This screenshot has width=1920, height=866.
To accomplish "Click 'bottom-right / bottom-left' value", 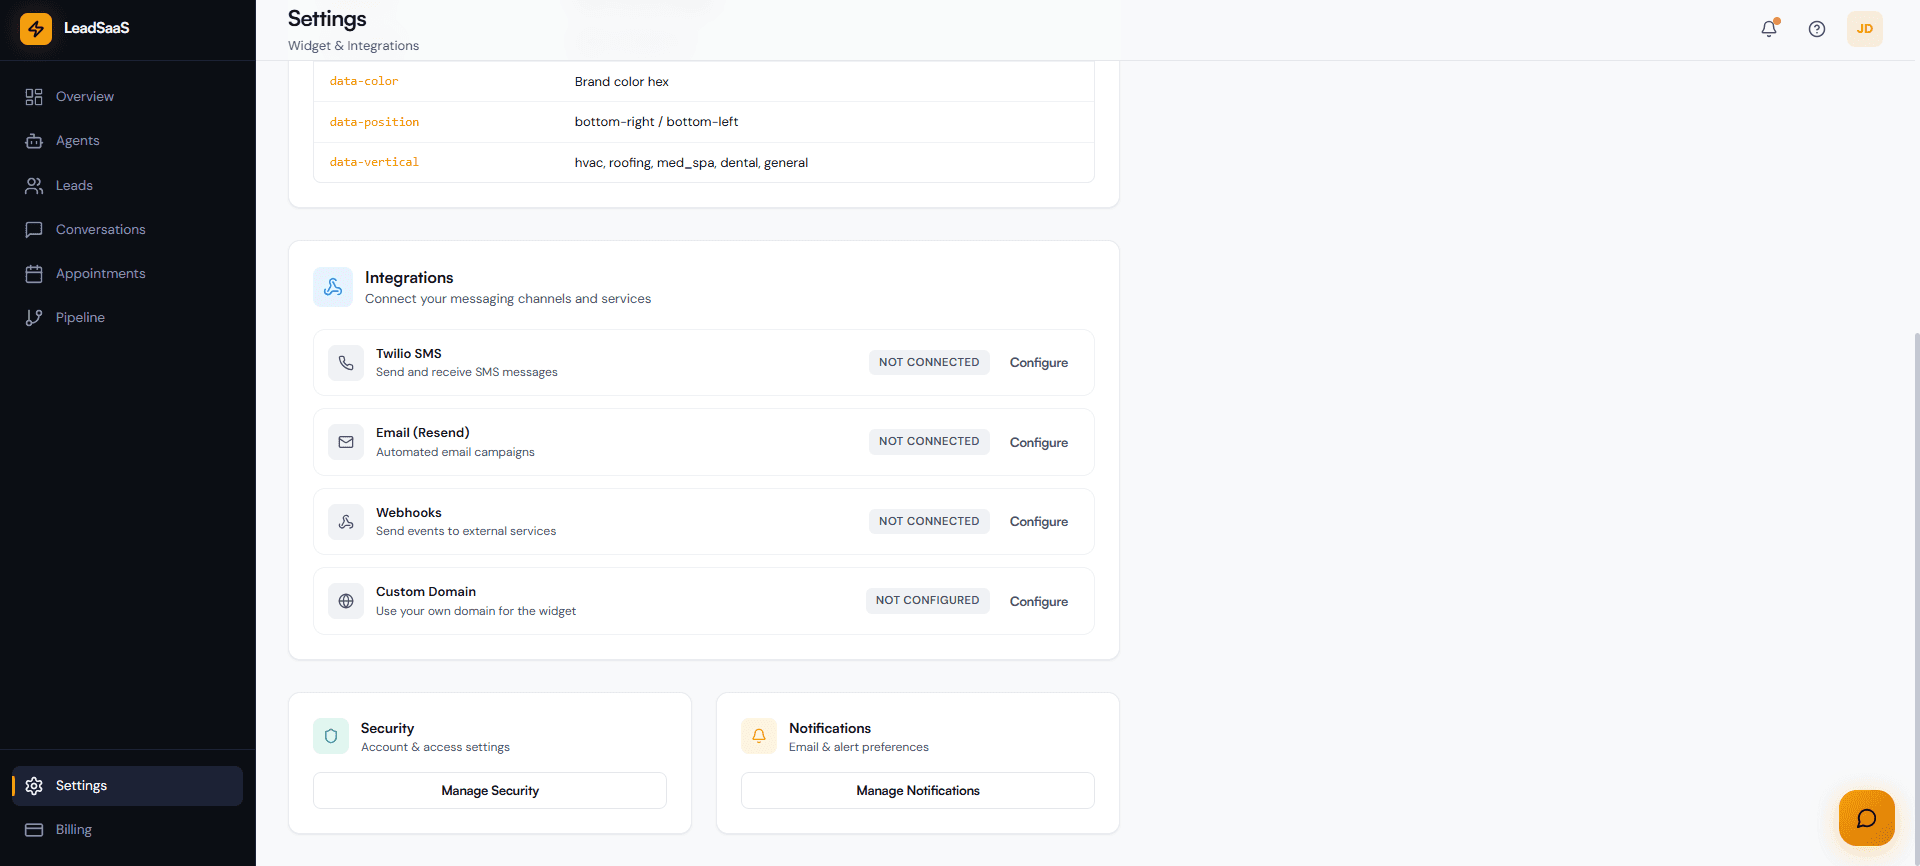I will tap(656, 122).
